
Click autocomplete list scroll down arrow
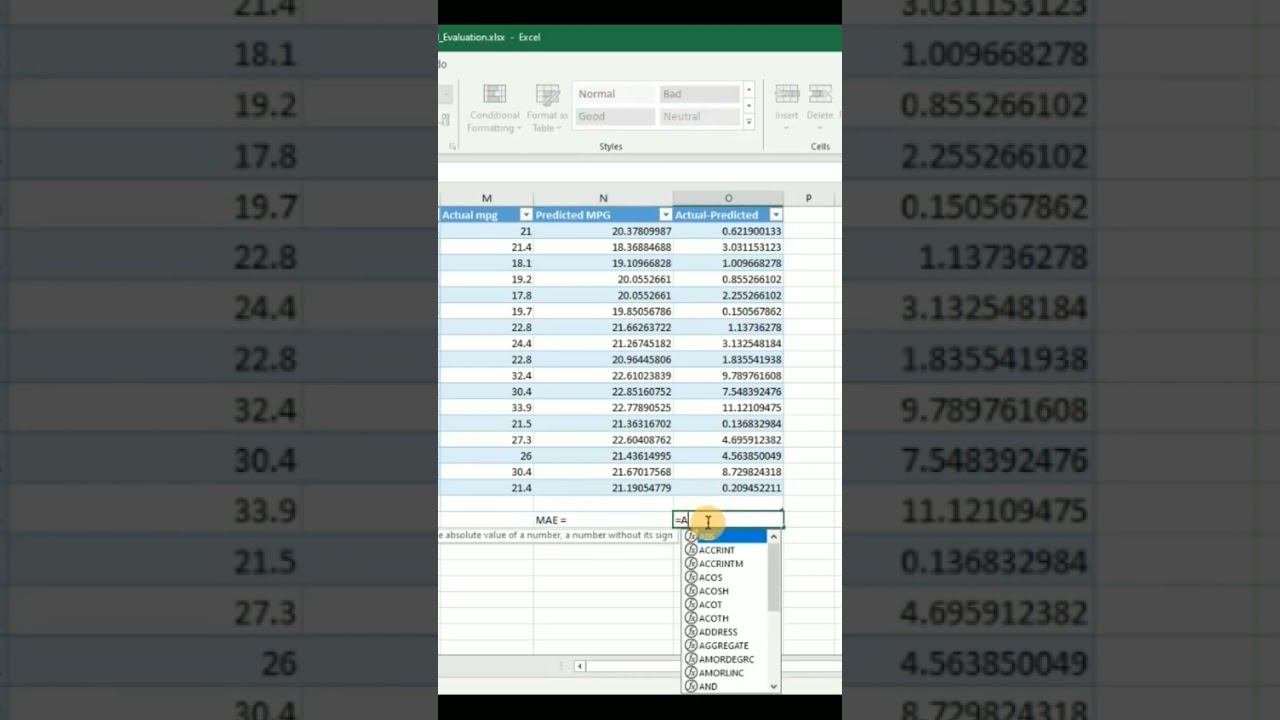[x=773, y=686]
